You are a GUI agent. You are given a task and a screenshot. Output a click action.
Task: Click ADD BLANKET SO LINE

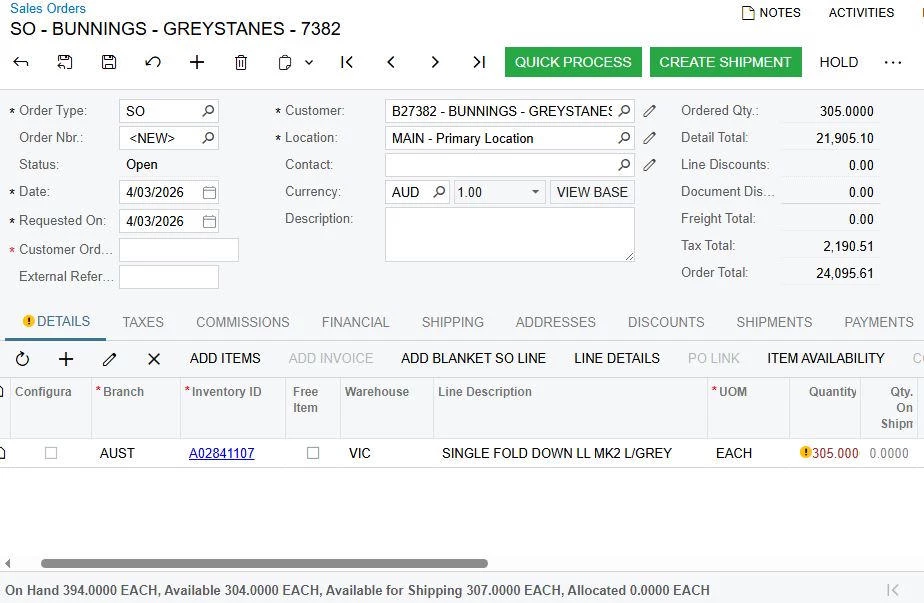pos(473,358)
